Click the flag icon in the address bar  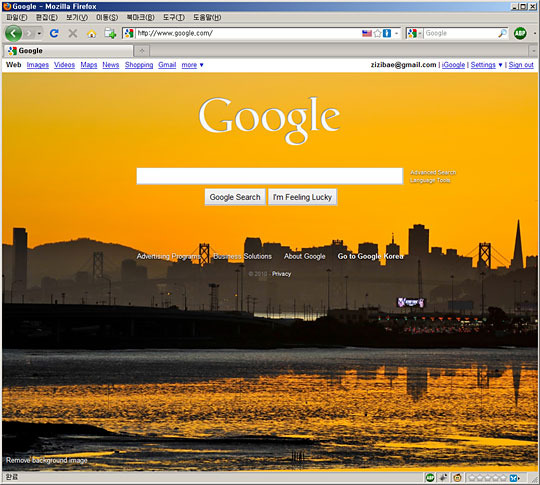click(x=366, y=33)
